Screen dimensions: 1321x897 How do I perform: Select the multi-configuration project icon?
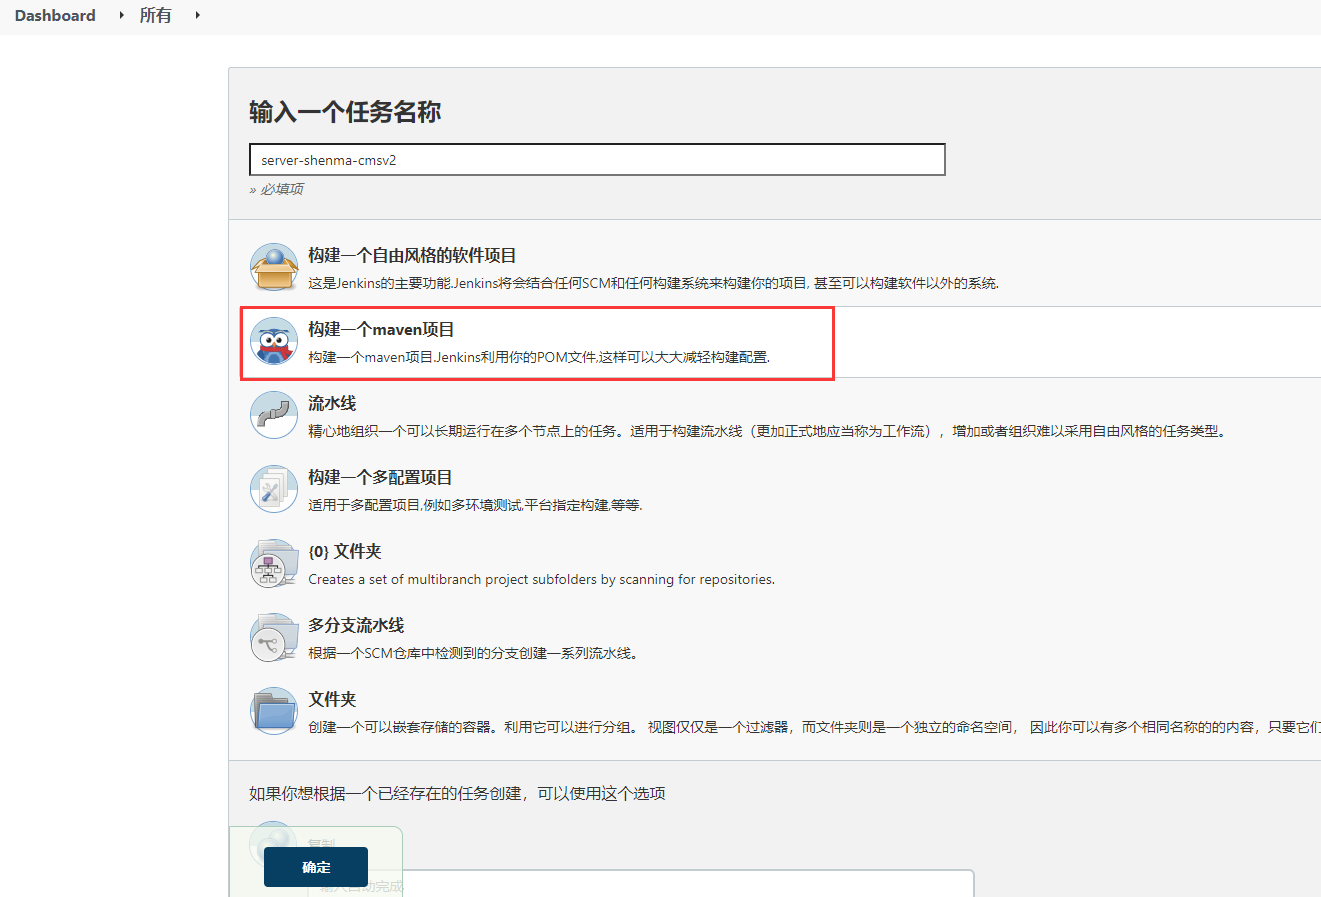[x=274, y=489]
